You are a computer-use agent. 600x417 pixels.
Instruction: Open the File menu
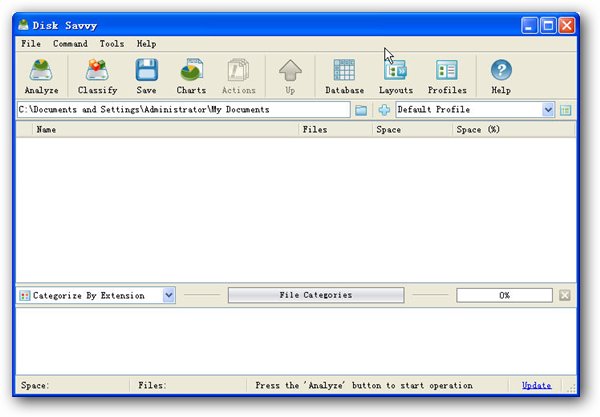[x=31, y=44]
